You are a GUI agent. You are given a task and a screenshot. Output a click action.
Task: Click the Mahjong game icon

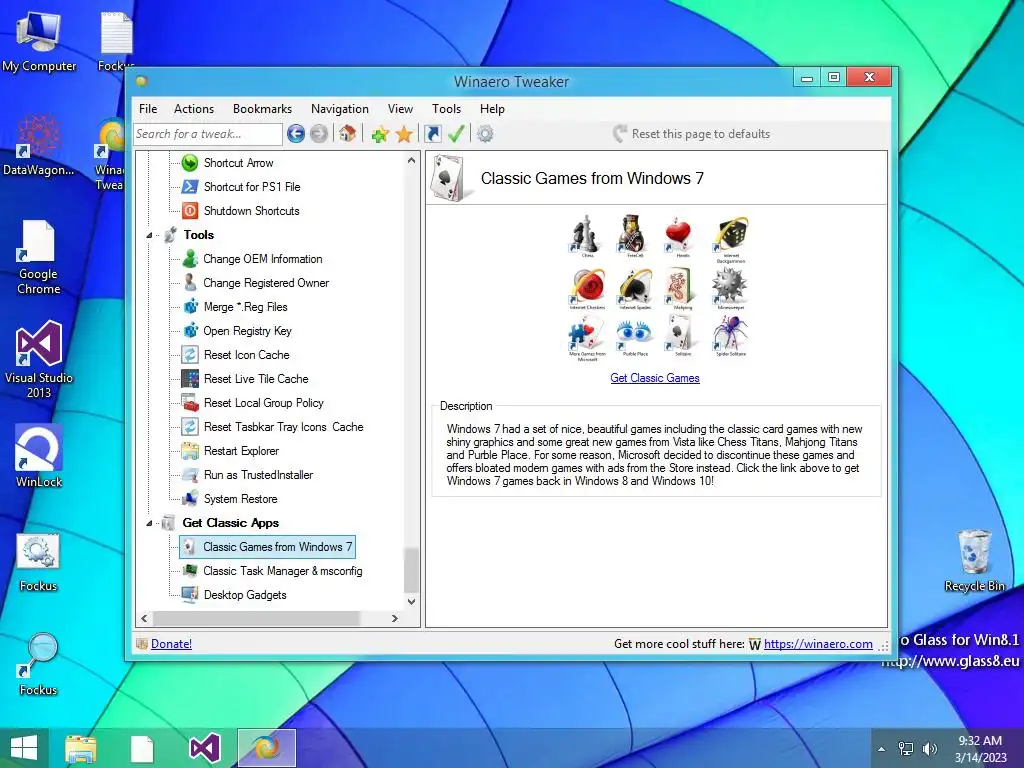pyautogui.click(x=680, y=286)
